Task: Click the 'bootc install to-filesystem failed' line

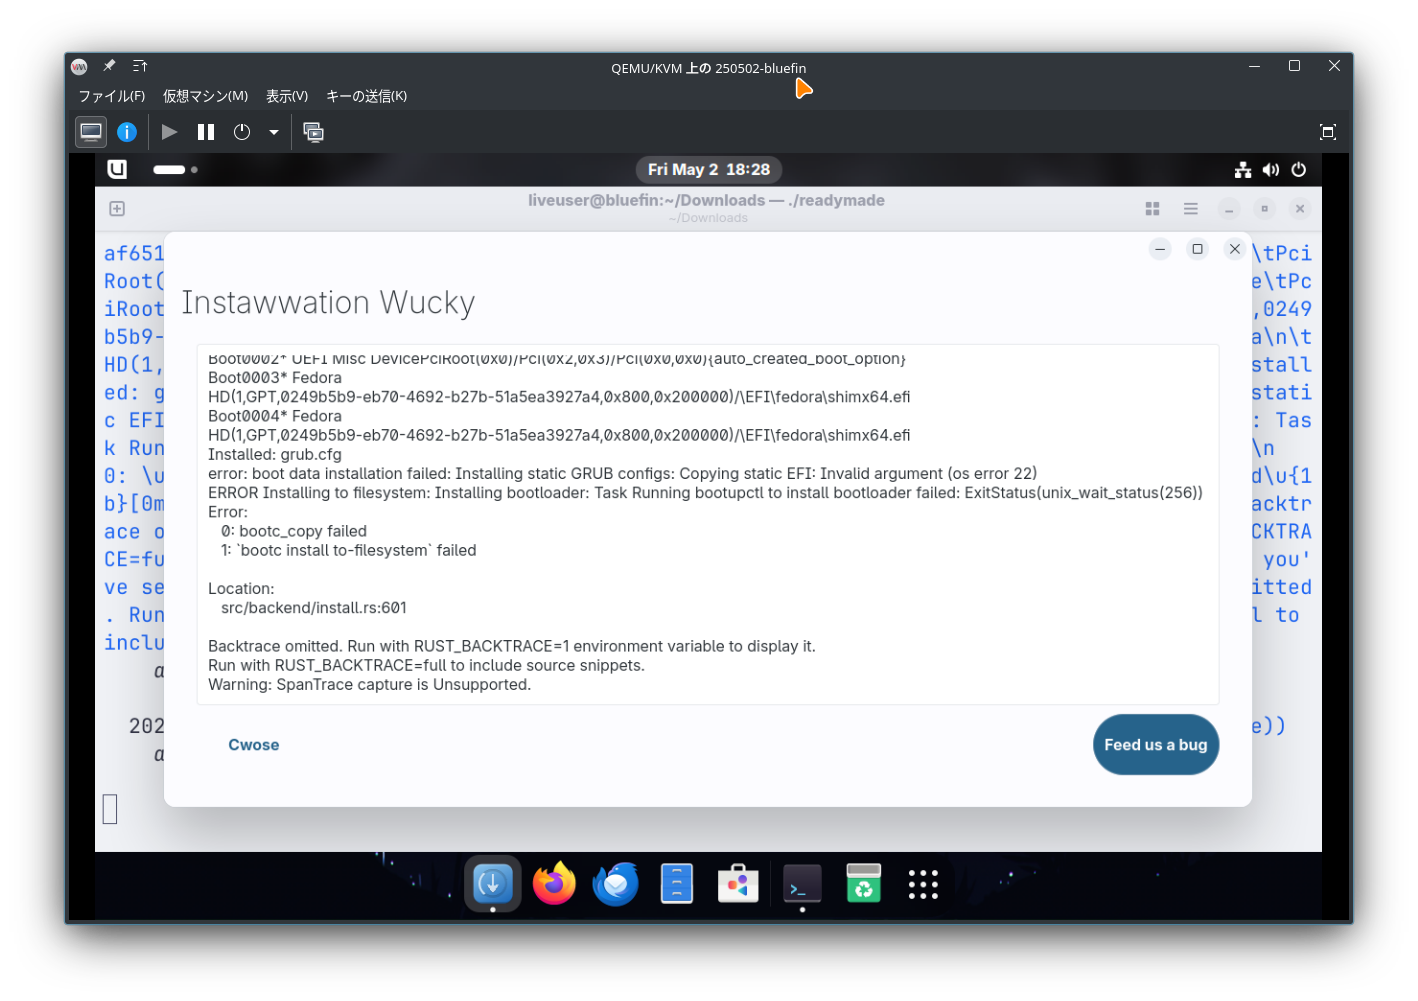Action: 349,550
